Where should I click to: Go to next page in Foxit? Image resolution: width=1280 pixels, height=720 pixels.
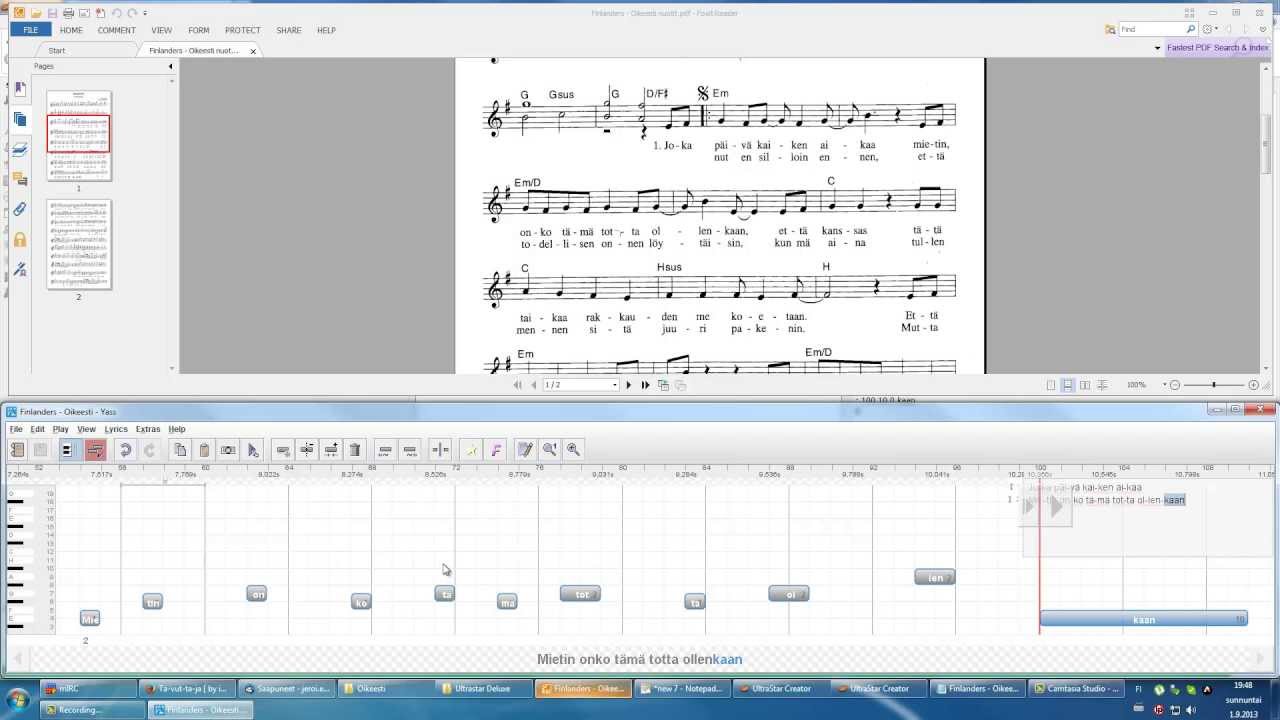629,385
